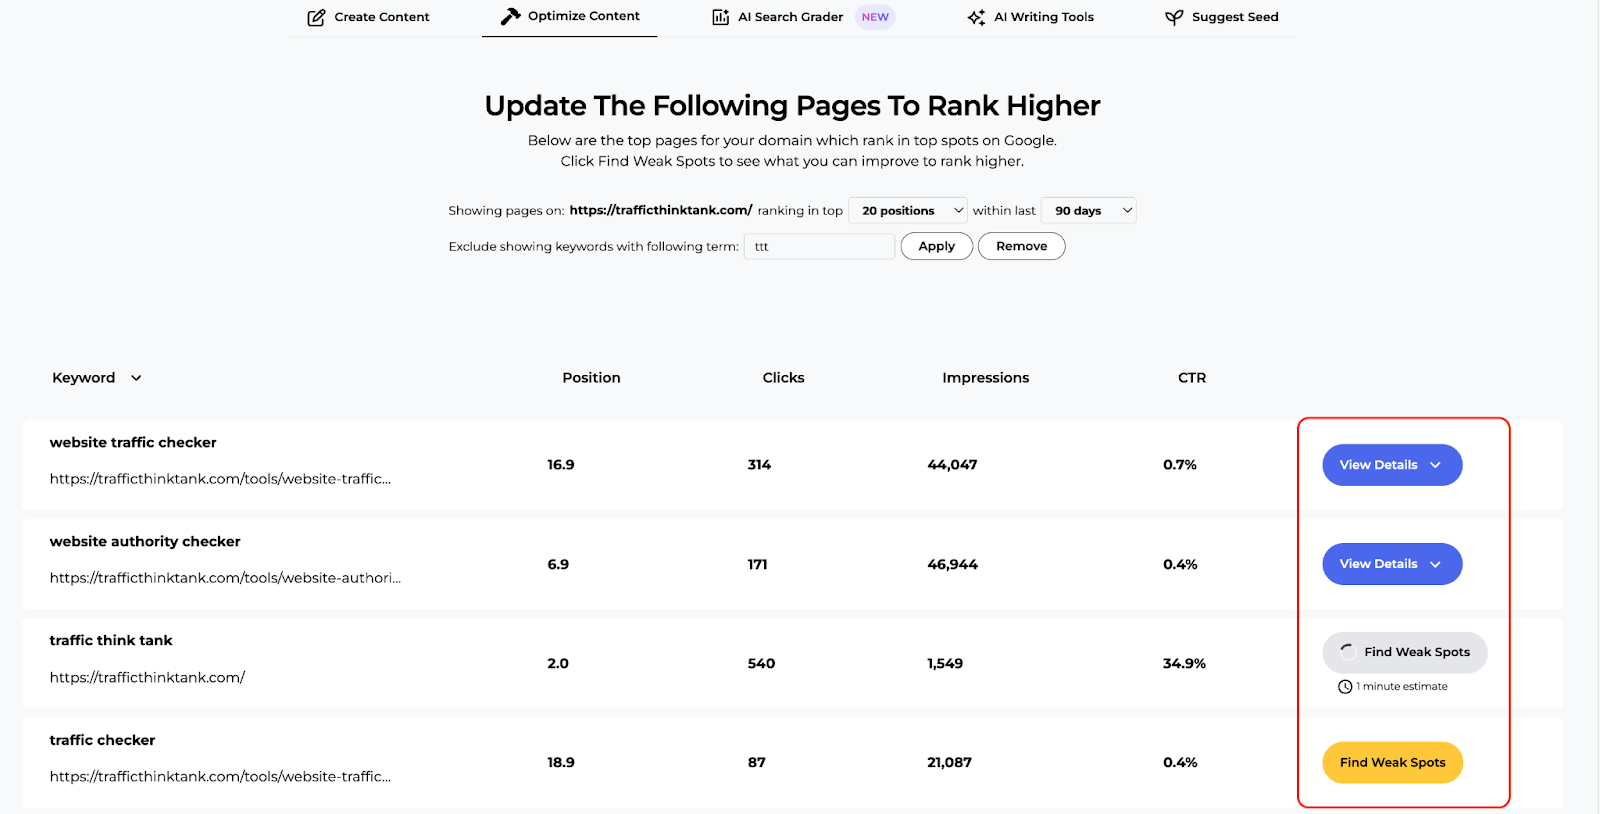Click the Suggest Seed sprout icon
The width and height of the screenshot is (1600, 814).
point(1174,17)
